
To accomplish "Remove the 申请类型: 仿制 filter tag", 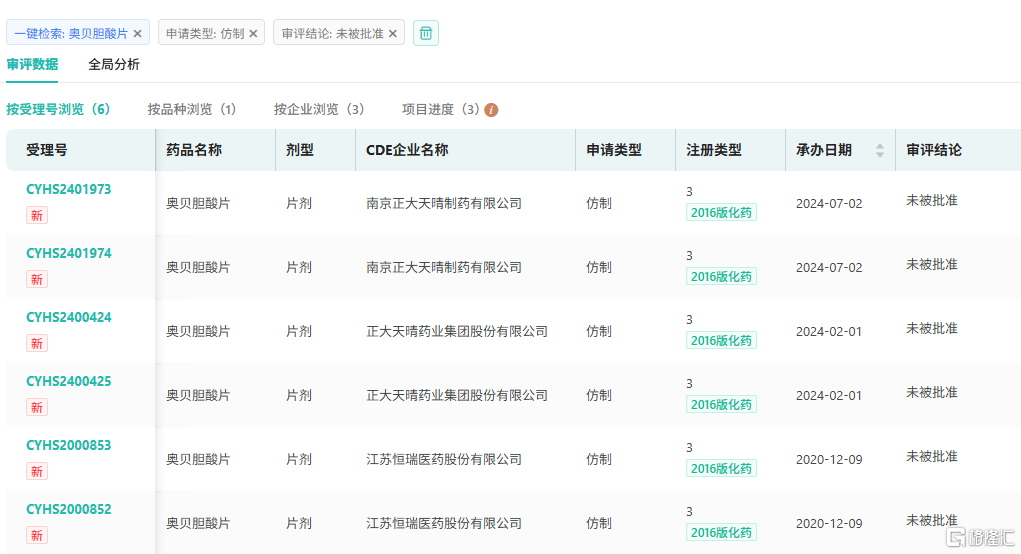I will point(253,33).
